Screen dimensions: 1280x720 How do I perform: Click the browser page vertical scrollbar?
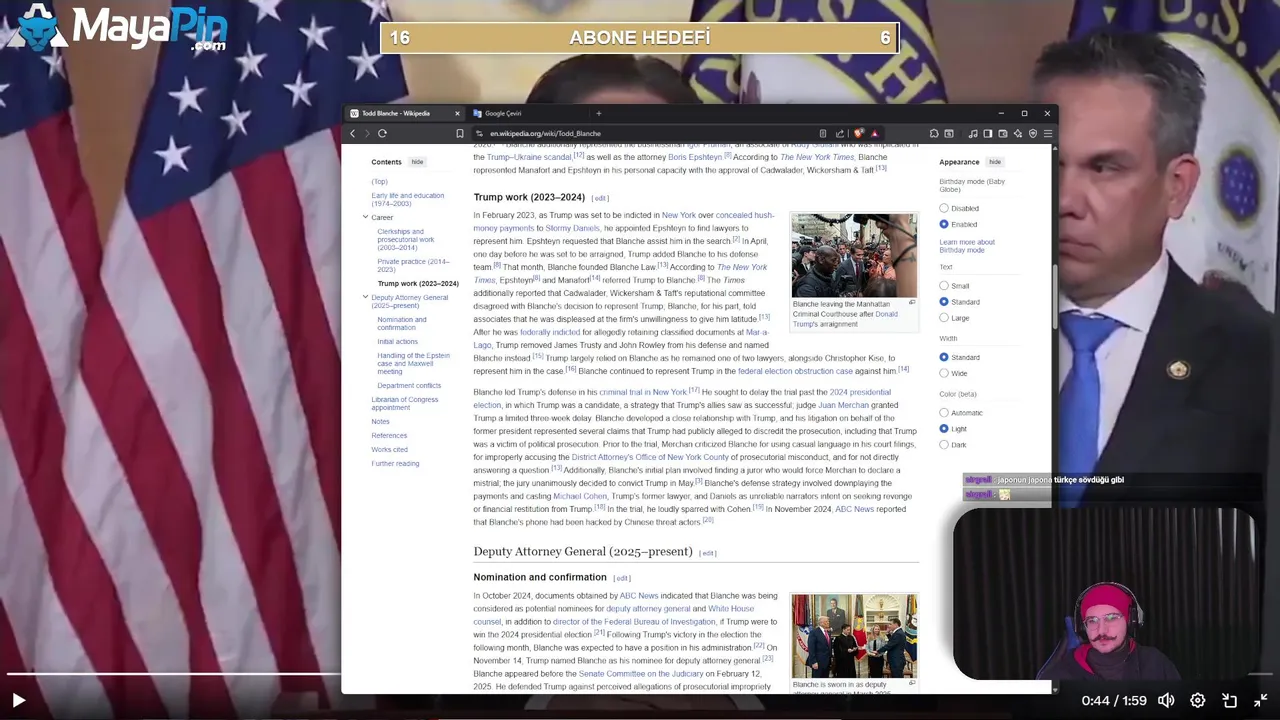click(1055, 297)
